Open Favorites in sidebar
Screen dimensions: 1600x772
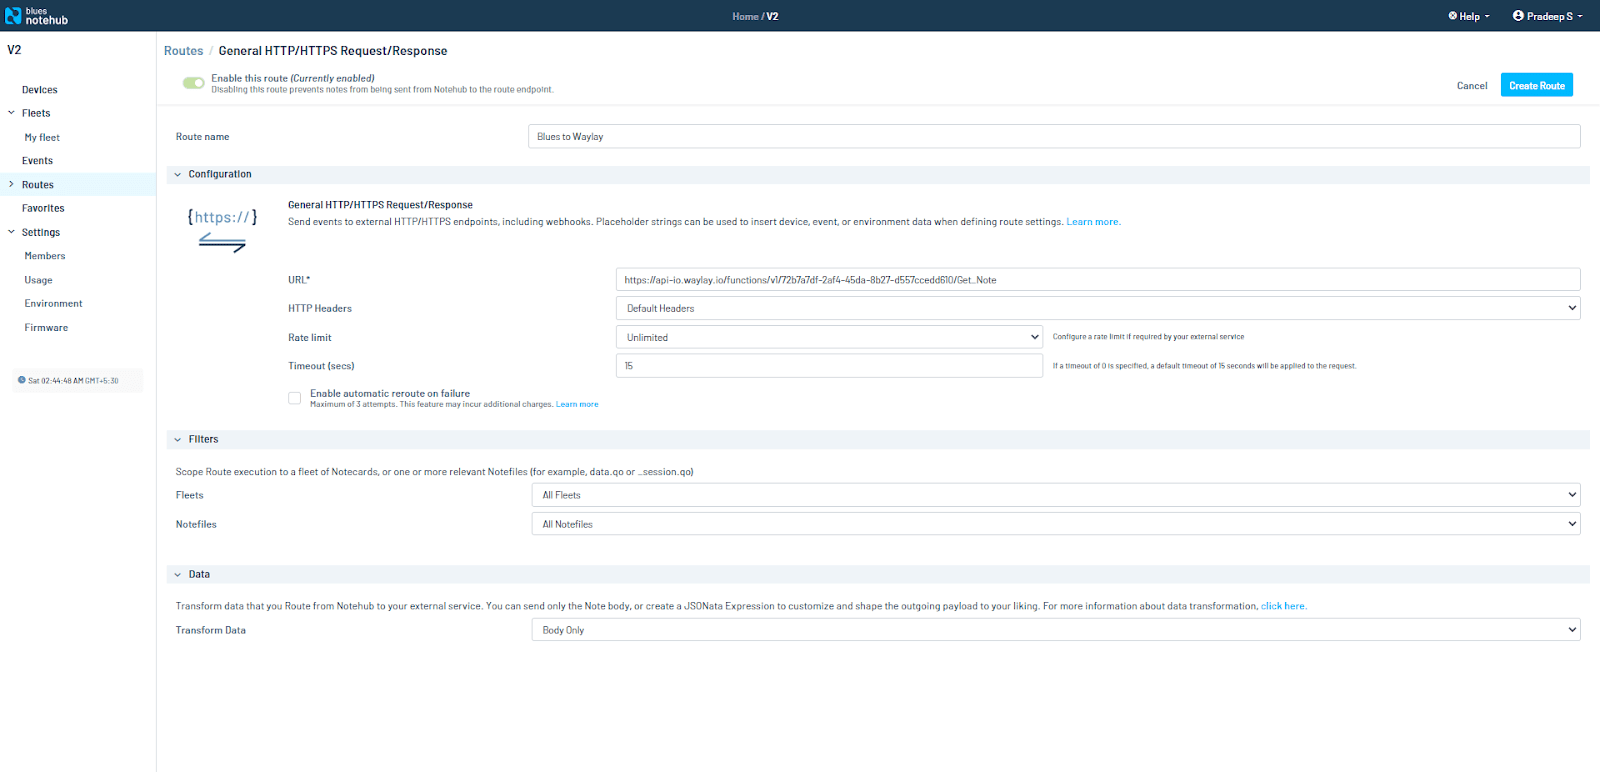(x=43, y=208)
